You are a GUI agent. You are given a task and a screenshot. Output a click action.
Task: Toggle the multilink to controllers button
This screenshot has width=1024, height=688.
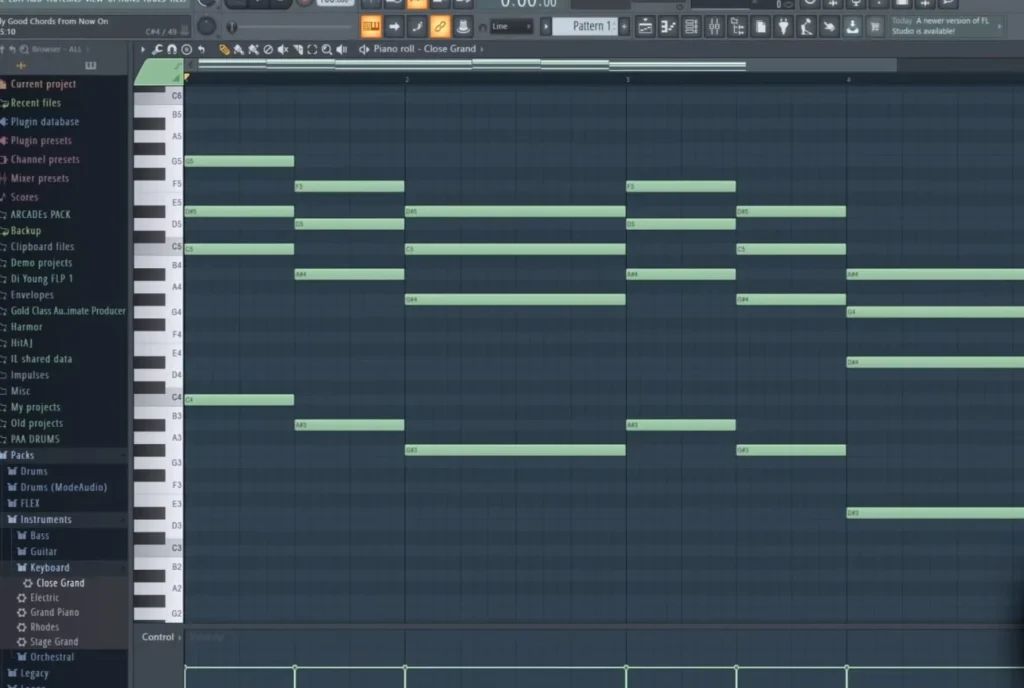463,26
